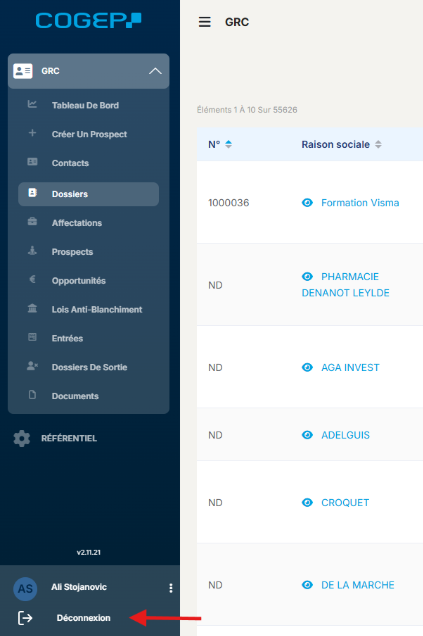The height and width of the screenshot is (636, 423).
Task: Sort by Raison sociale column arrows
Action: click(378, 144)
